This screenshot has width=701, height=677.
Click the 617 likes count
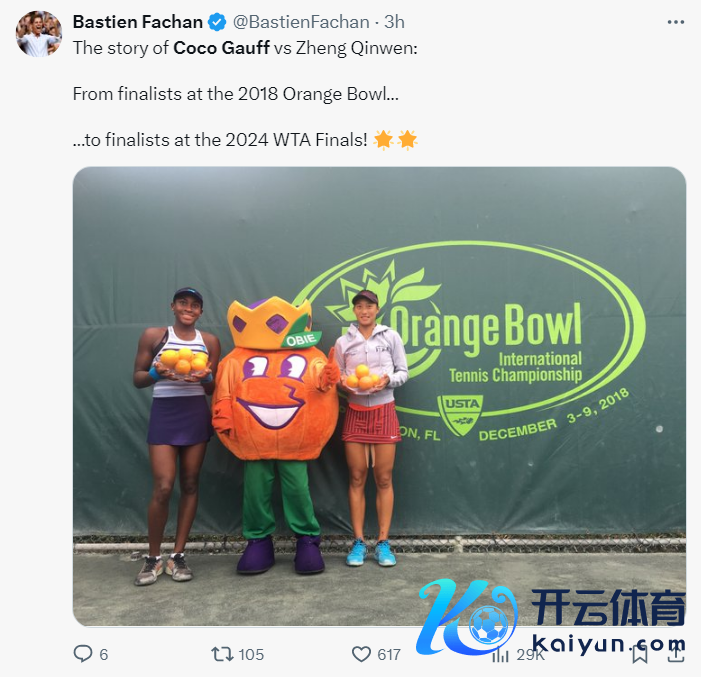[x=389, y=655]
